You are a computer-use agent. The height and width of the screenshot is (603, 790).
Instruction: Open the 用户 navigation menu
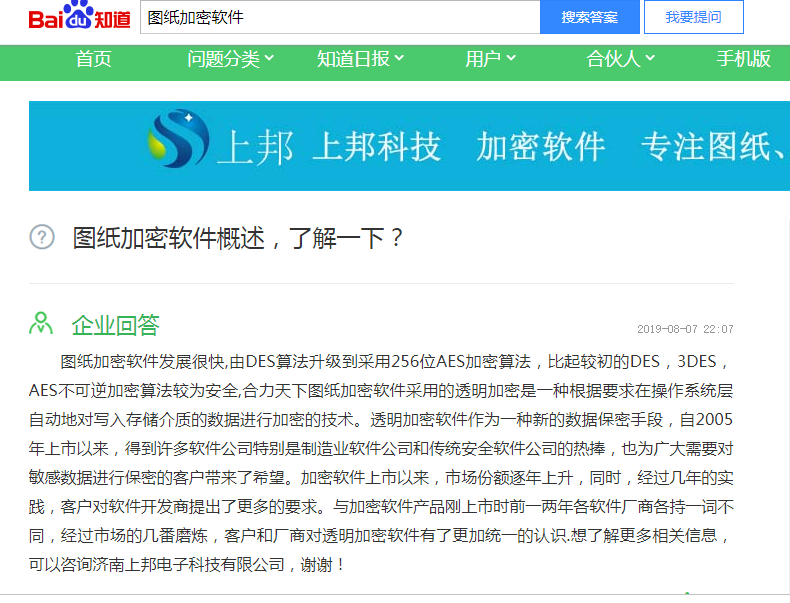pyautogui.click(x=483, y=59)
